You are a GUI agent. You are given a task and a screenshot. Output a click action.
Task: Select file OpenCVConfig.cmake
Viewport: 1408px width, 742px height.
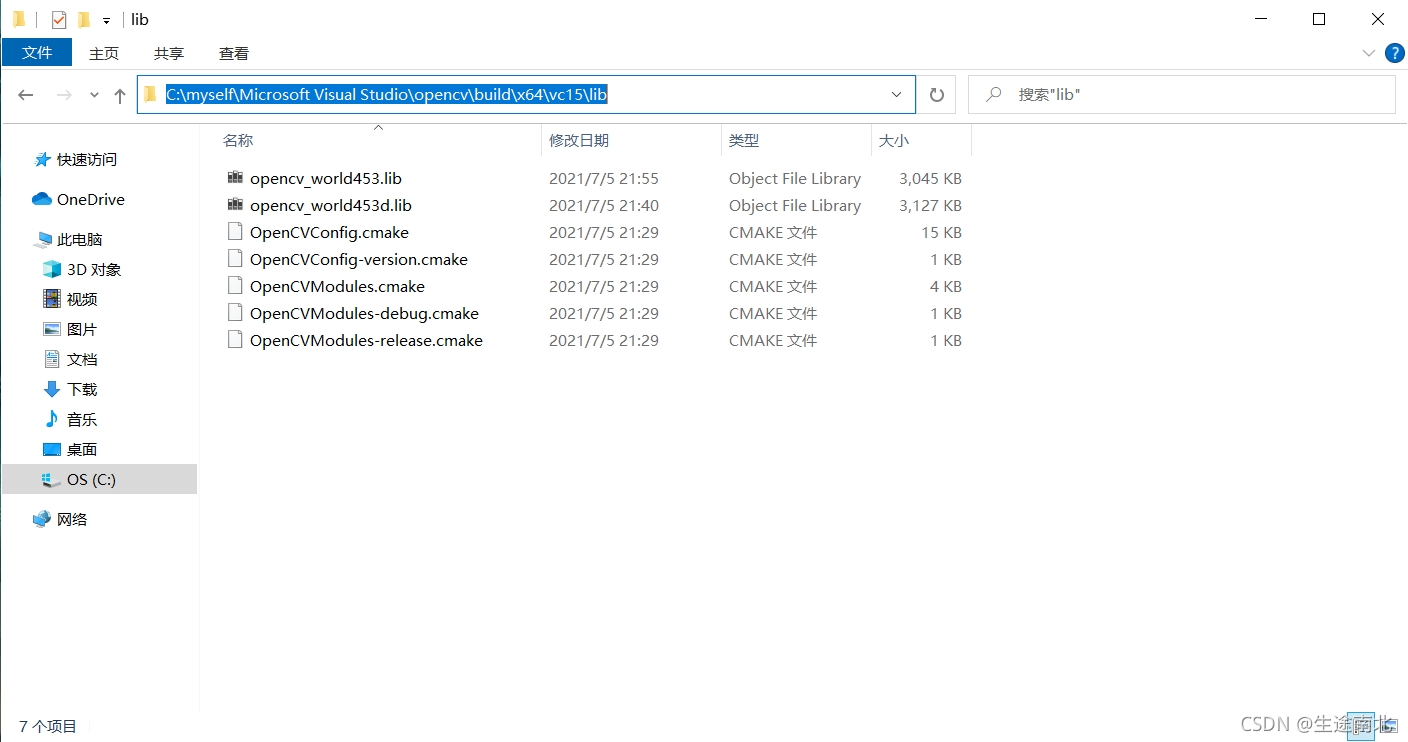(x=329, y=233)
